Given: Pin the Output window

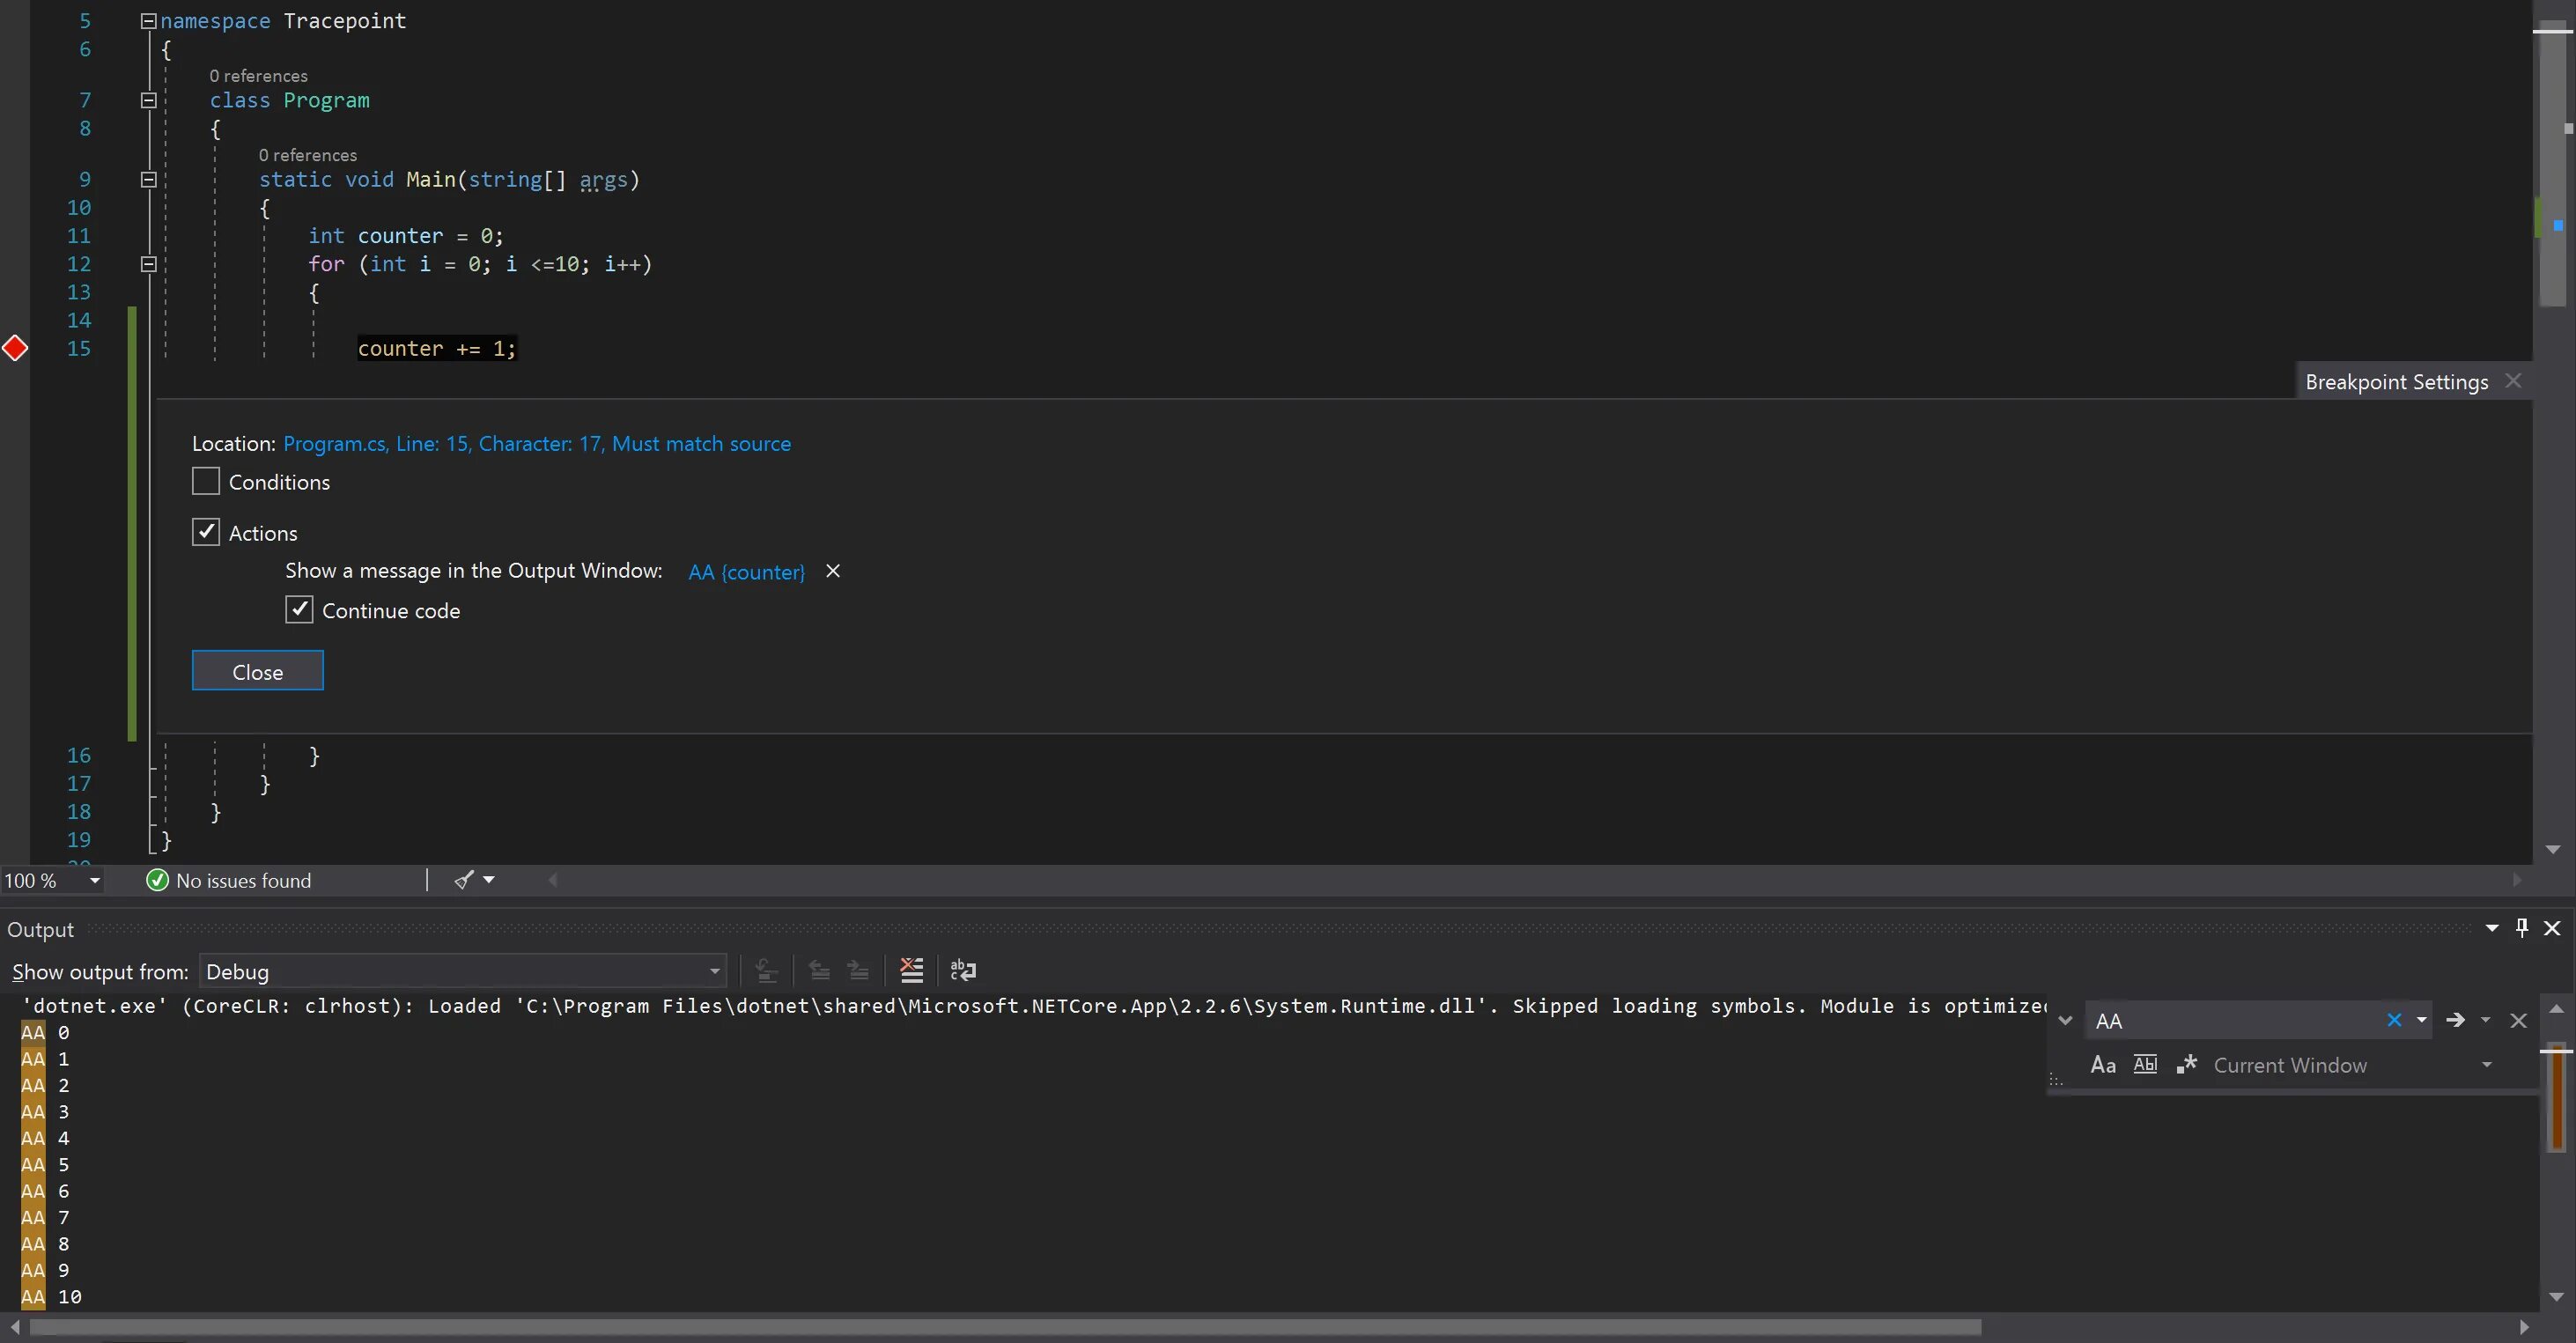Looking at the screenshot, I should (x=2522, y=928).
